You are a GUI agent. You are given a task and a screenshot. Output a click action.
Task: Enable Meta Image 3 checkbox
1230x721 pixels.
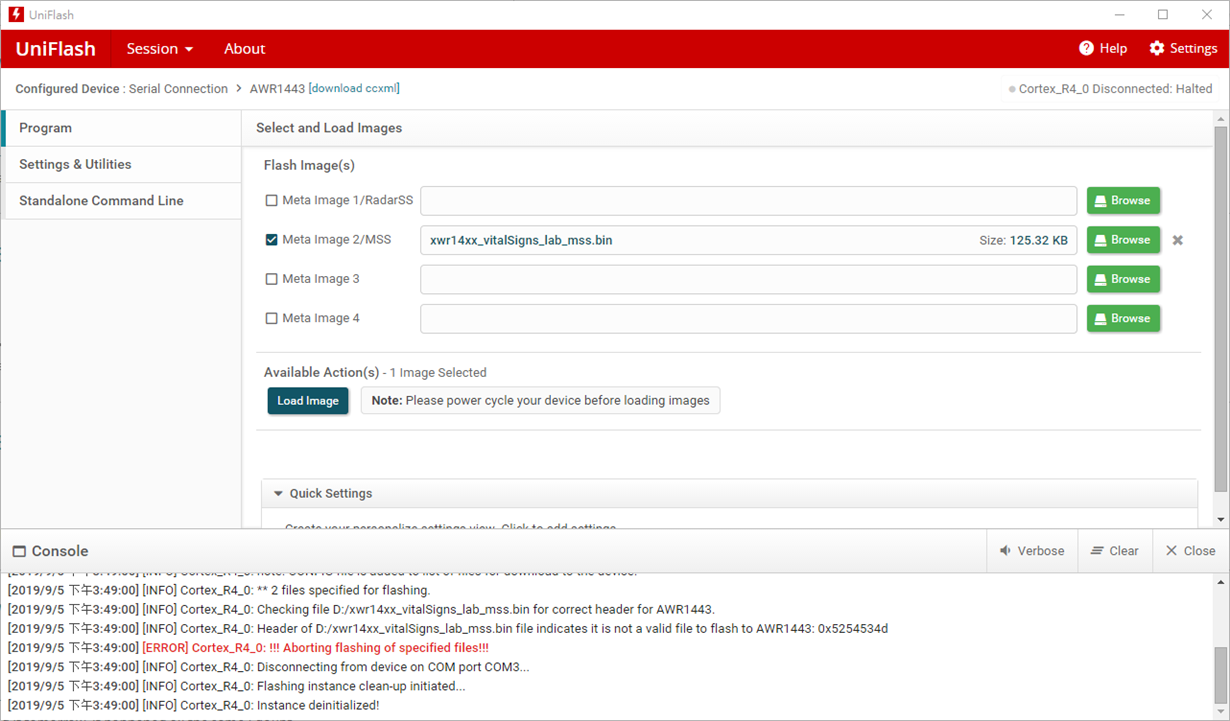click(271, 279)
